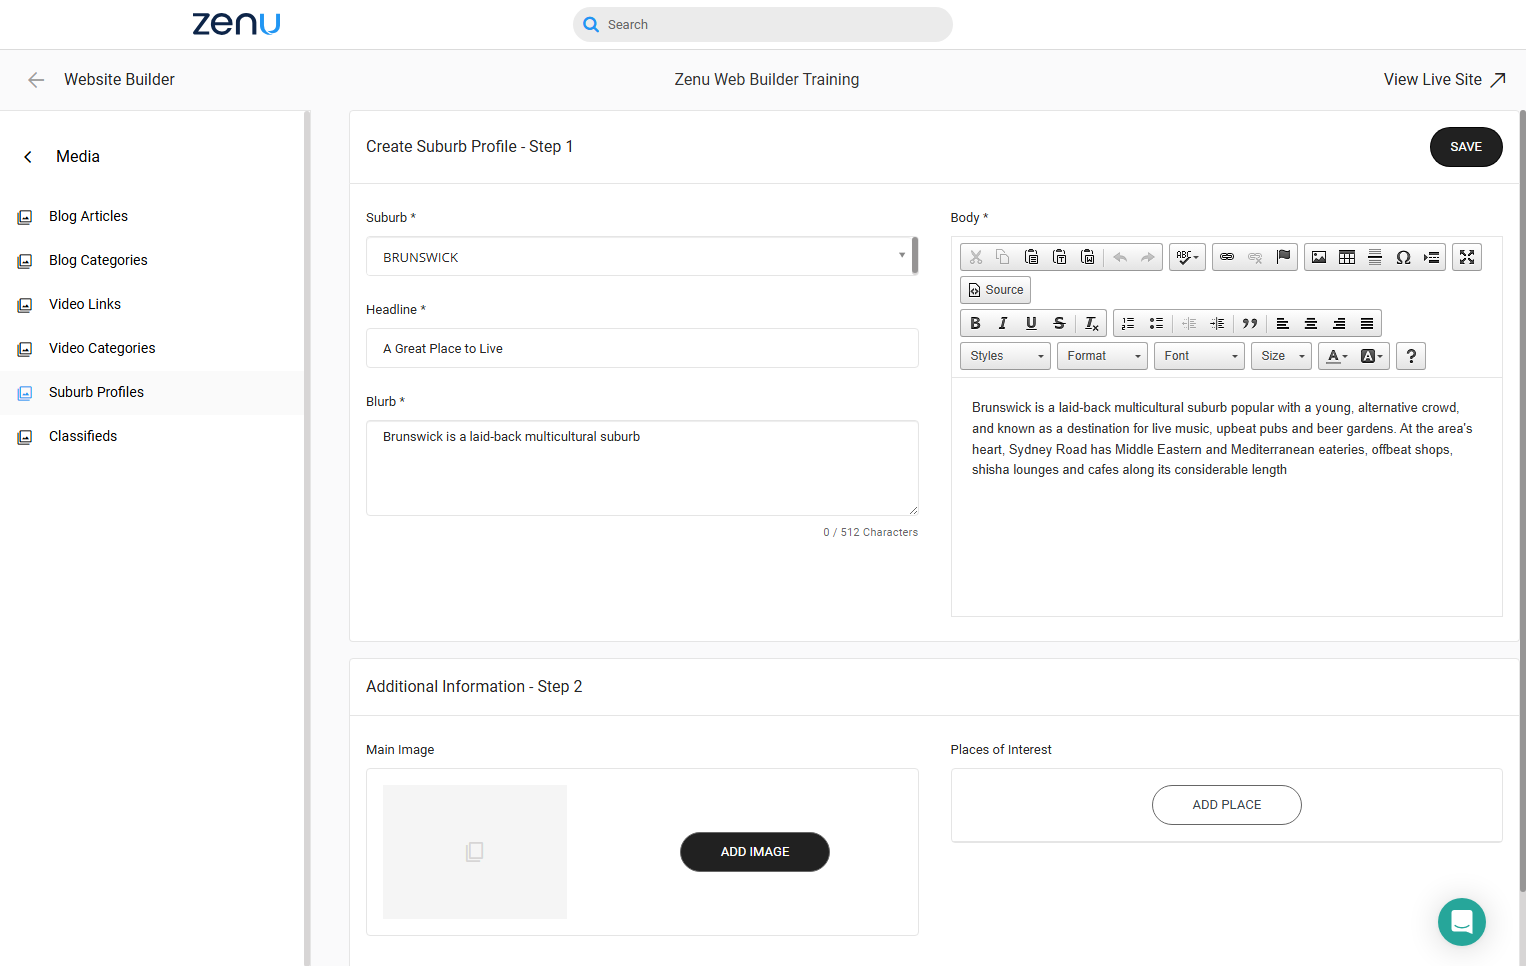Open the editor About help icon

pyautogui.click(x=1411, y=356)
